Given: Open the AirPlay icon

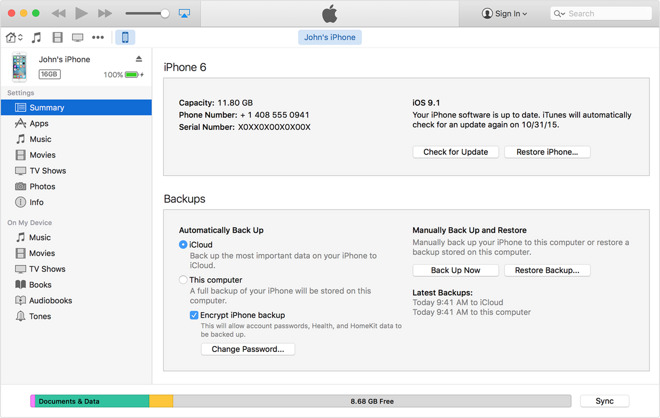Looking at the screenshot, I should (184, 13).
